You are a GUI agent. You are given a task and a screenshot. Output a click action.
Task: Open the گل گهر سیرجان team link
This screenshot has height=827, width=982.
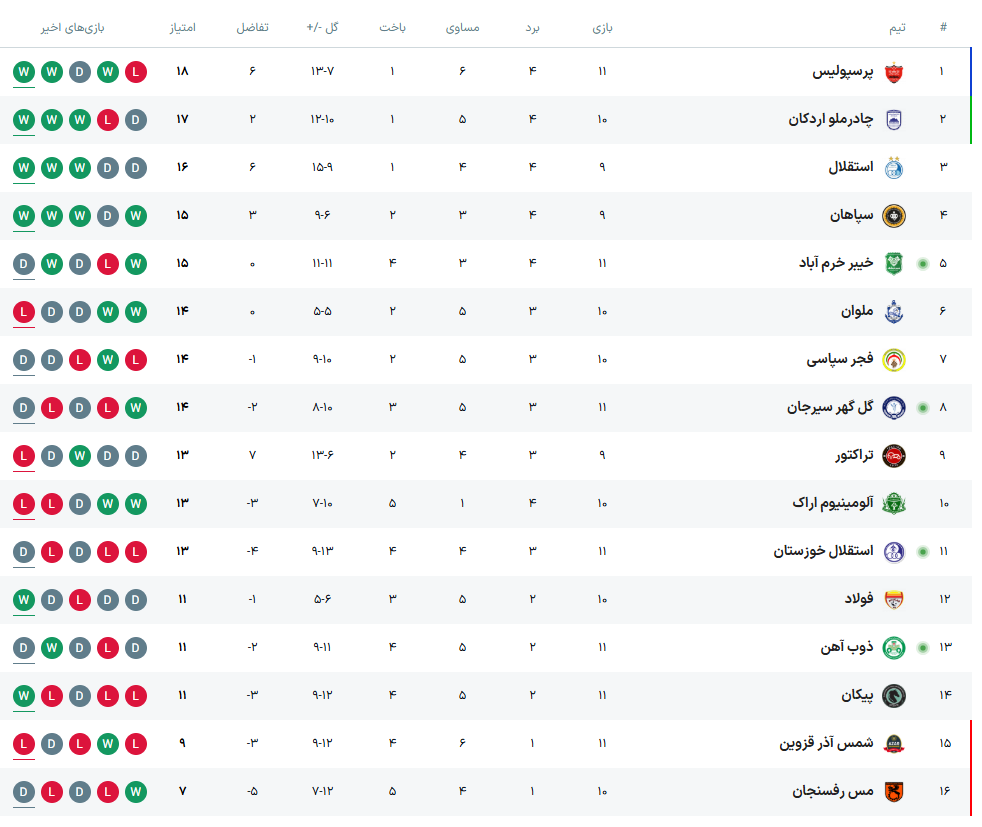[x=830, y=408]
